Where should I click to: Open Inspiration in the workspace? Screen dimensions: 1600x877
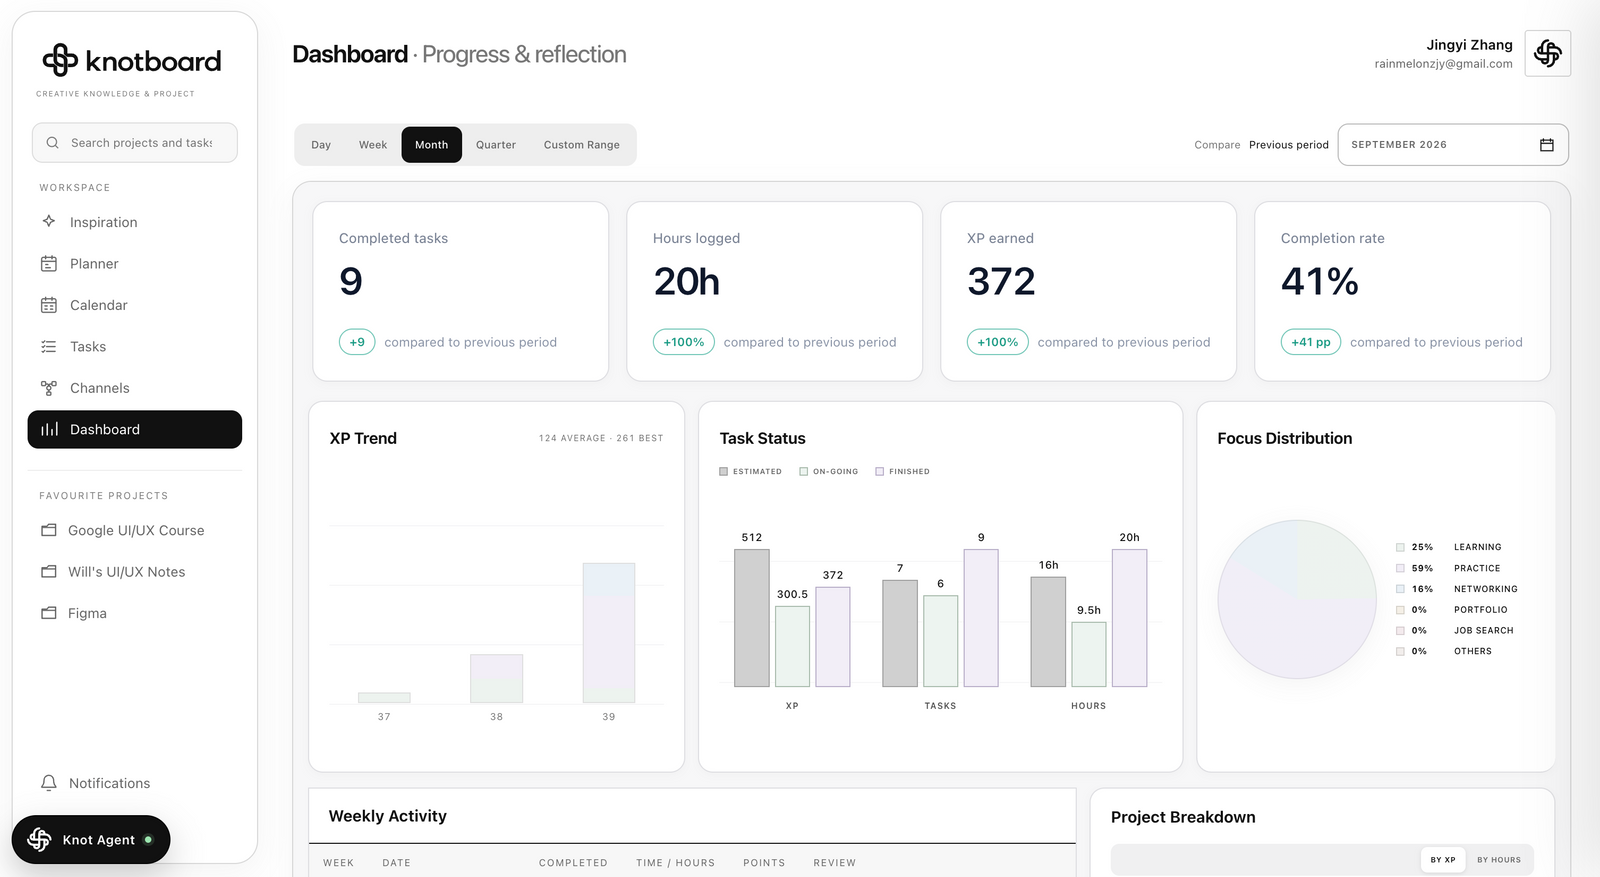(135, 222)
